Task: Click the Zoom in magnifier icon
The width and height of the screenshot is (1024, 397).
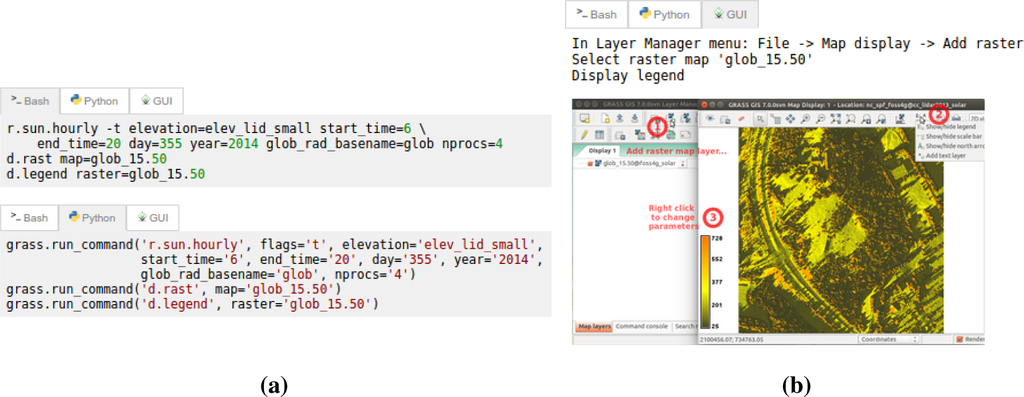Action: tap(805, 119)
